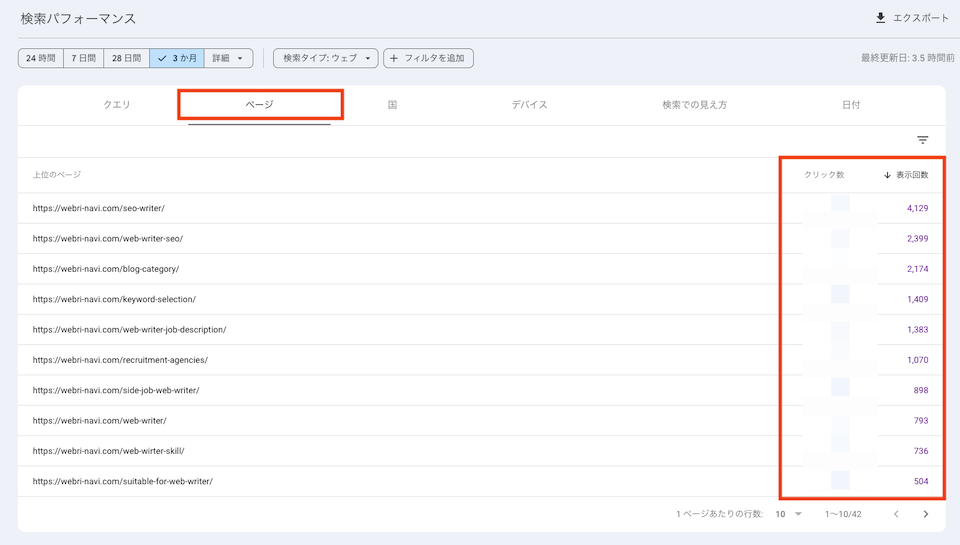Click plus icon for フィルタを追加
The image size is (960, 545).
click(x=394, y=58)
